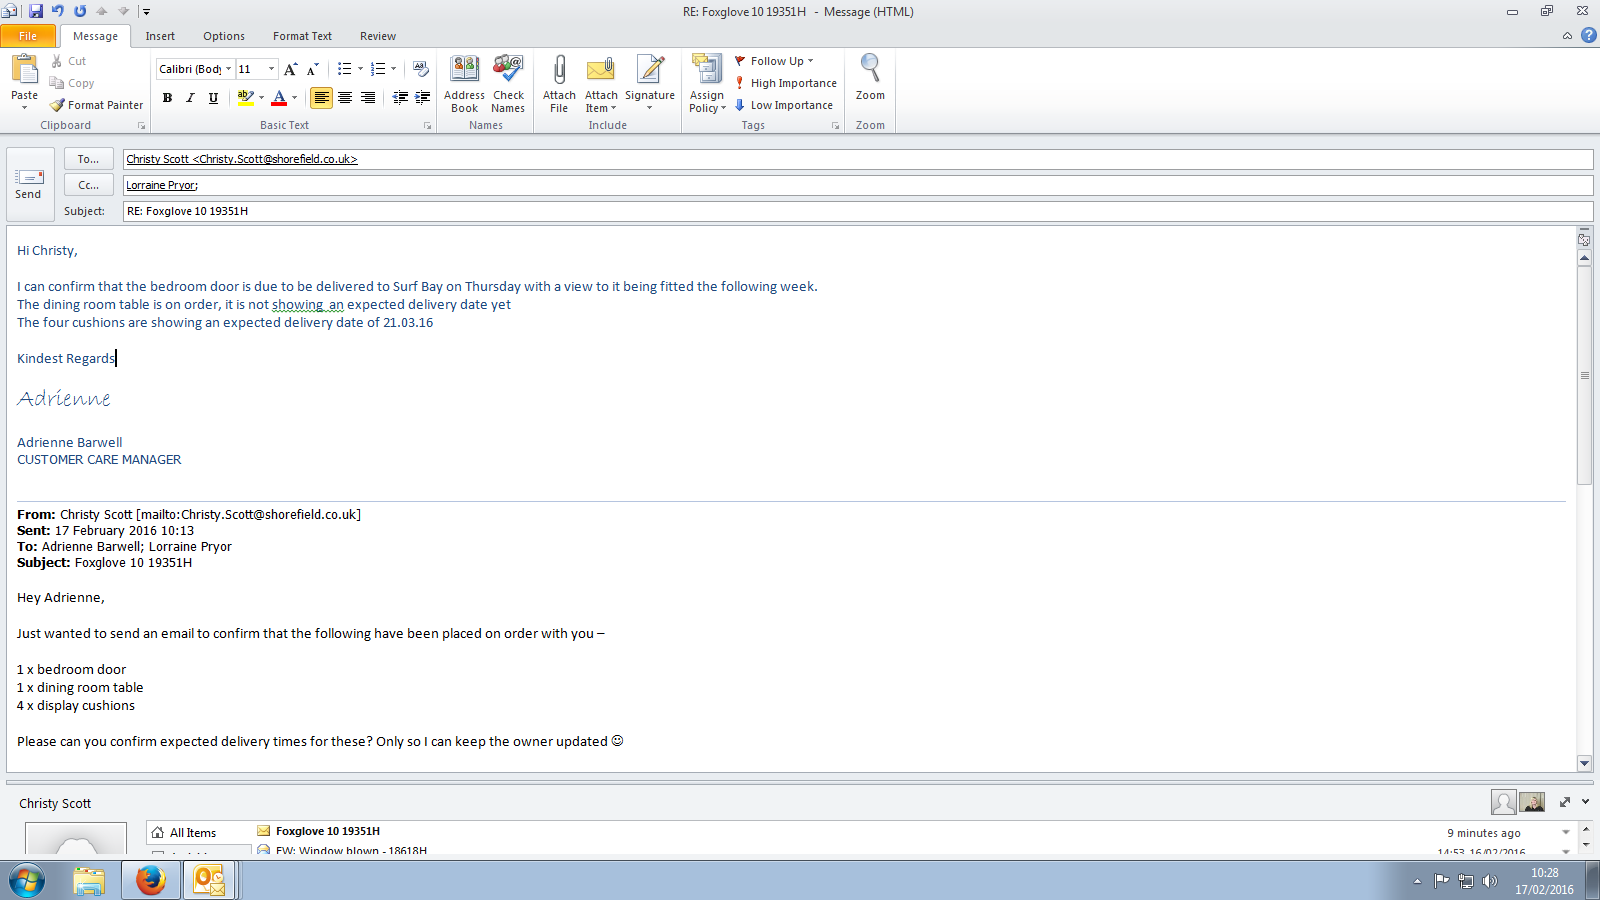Grow the font size

pyautogui.click(x=290, y=69)
